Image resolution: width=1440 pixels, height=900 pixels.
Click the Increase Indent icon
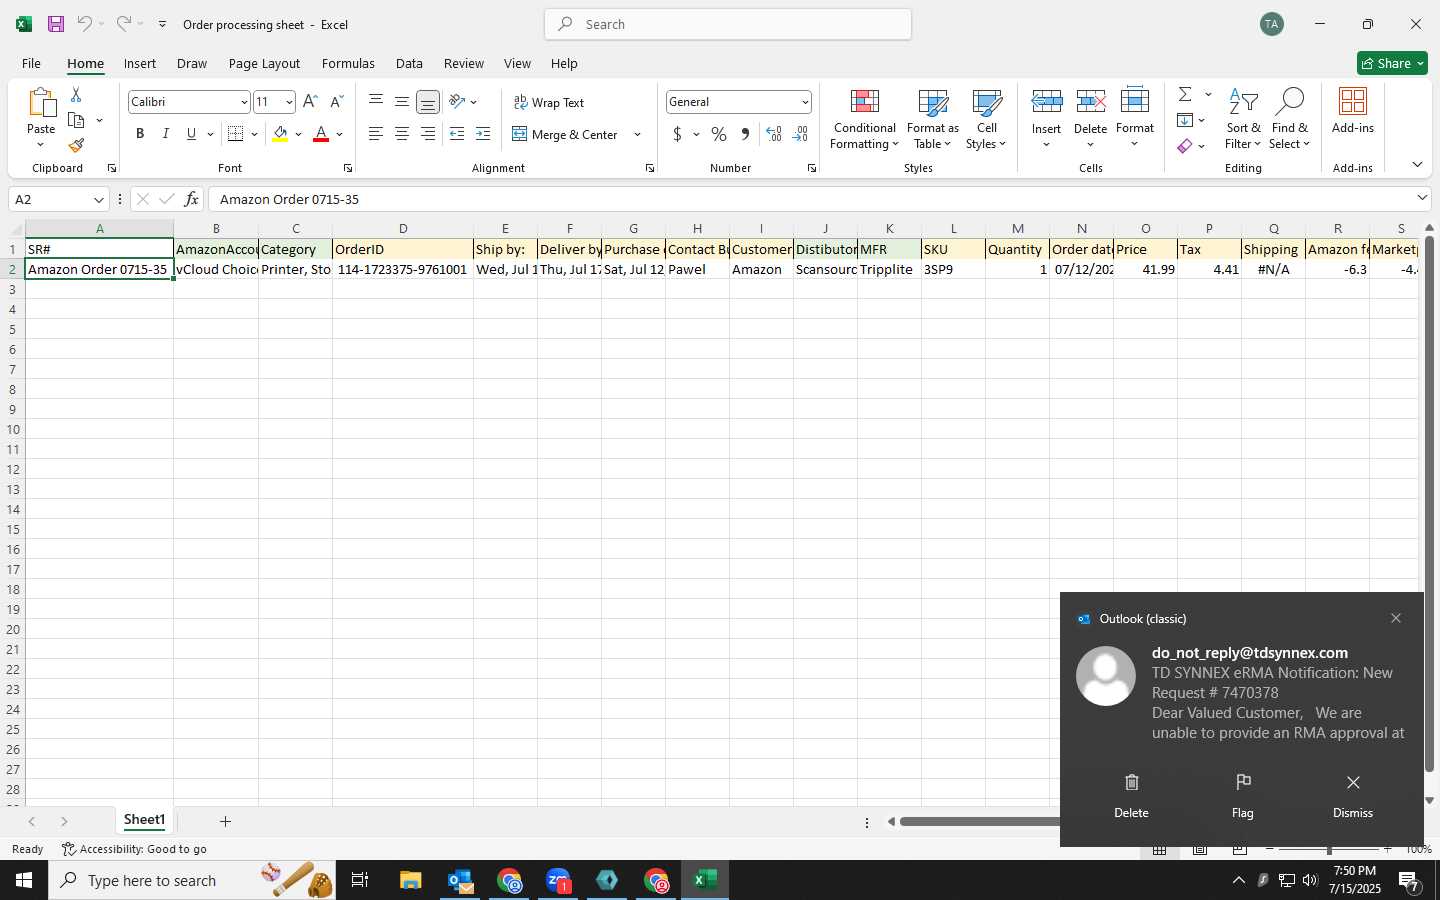483,134
